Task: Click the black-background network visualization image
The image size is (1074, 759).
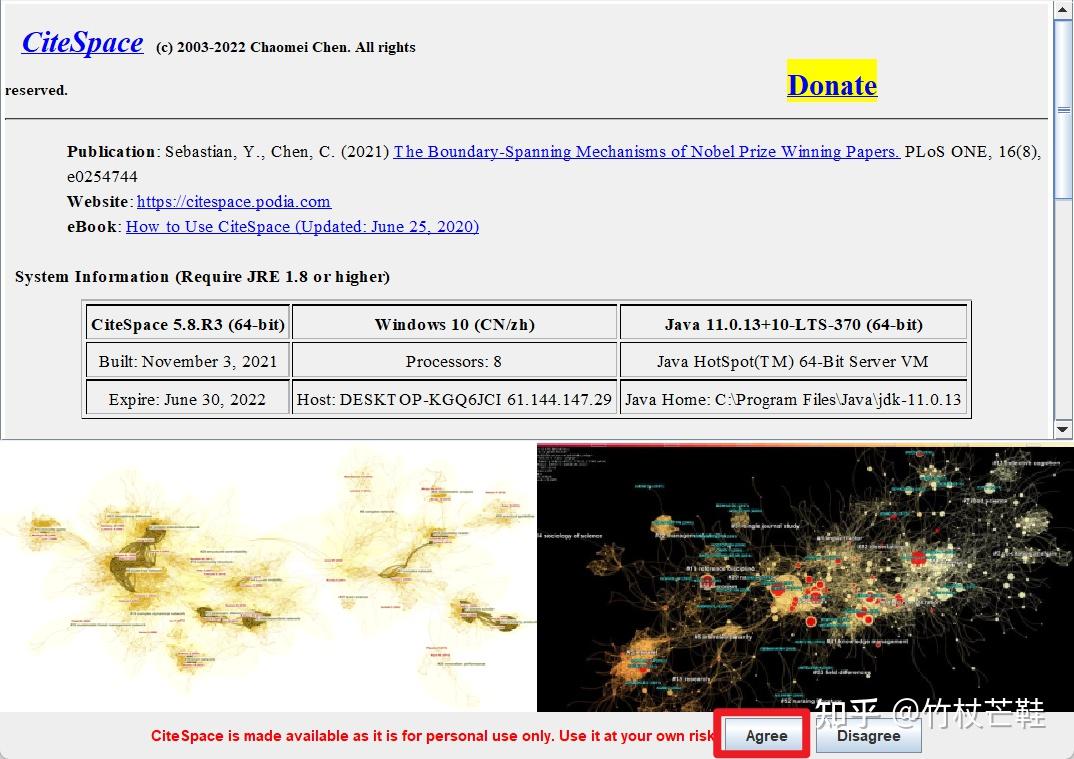Action: 805,577
